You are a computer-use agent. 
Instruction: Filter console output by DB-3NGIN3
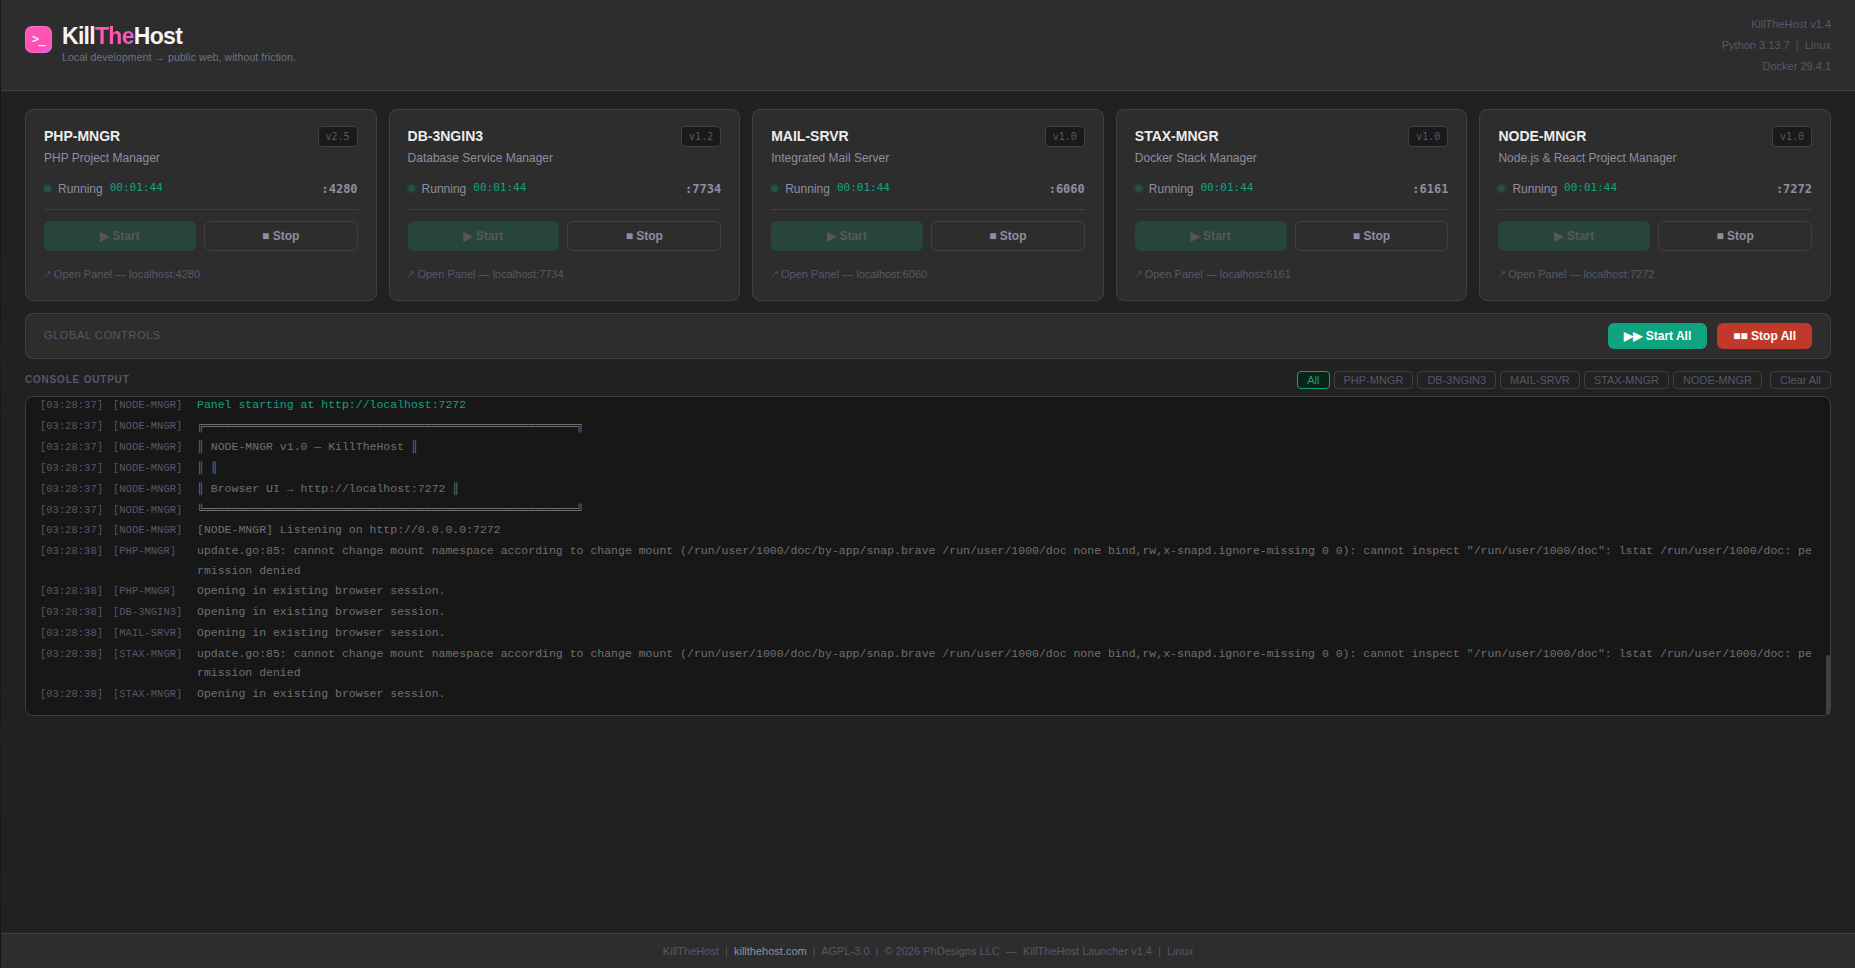pyautogui.click(x=1456, y=380)
